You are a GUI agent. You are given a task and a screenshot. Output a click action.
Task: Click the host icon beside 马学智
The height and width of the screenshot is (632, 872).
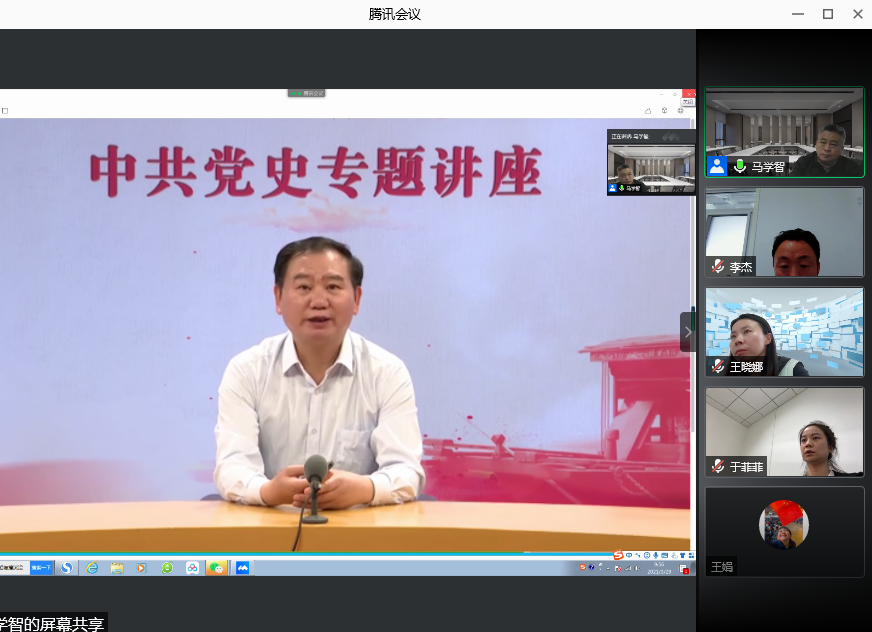pos(717,166)
